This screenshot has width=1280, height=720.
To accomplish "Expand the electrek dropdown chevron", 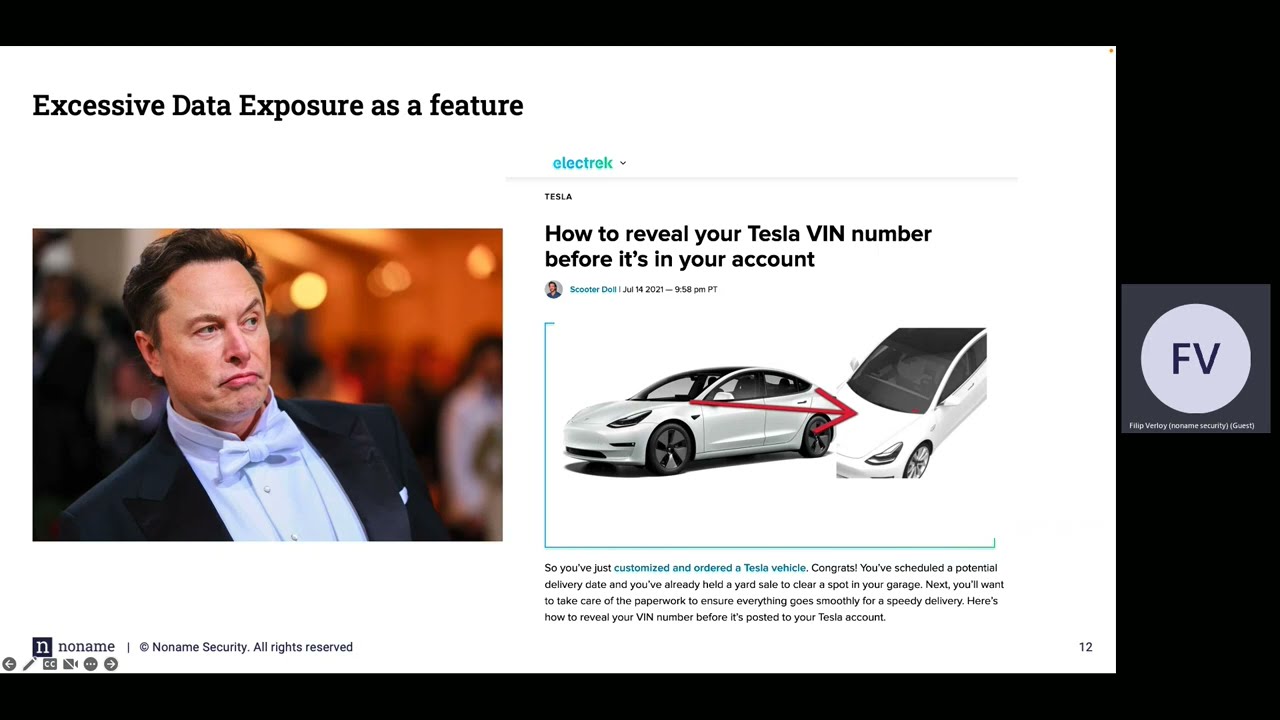I will click(623, 163).
